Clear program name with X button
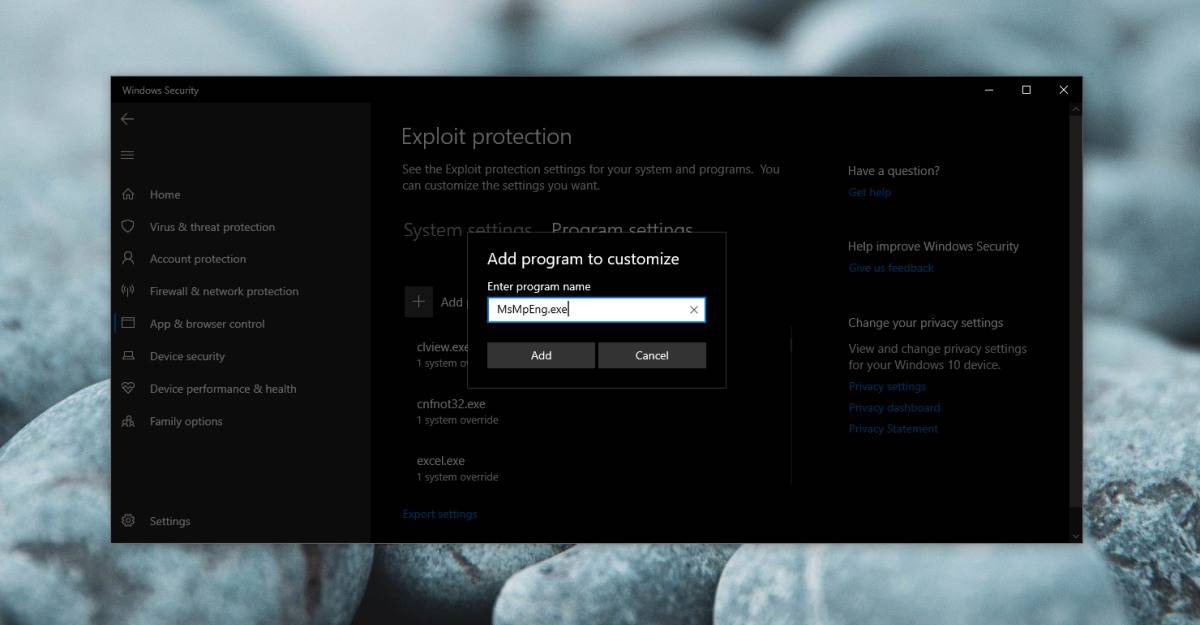Viewport: 1200px width, 625px height. [694, 310]
